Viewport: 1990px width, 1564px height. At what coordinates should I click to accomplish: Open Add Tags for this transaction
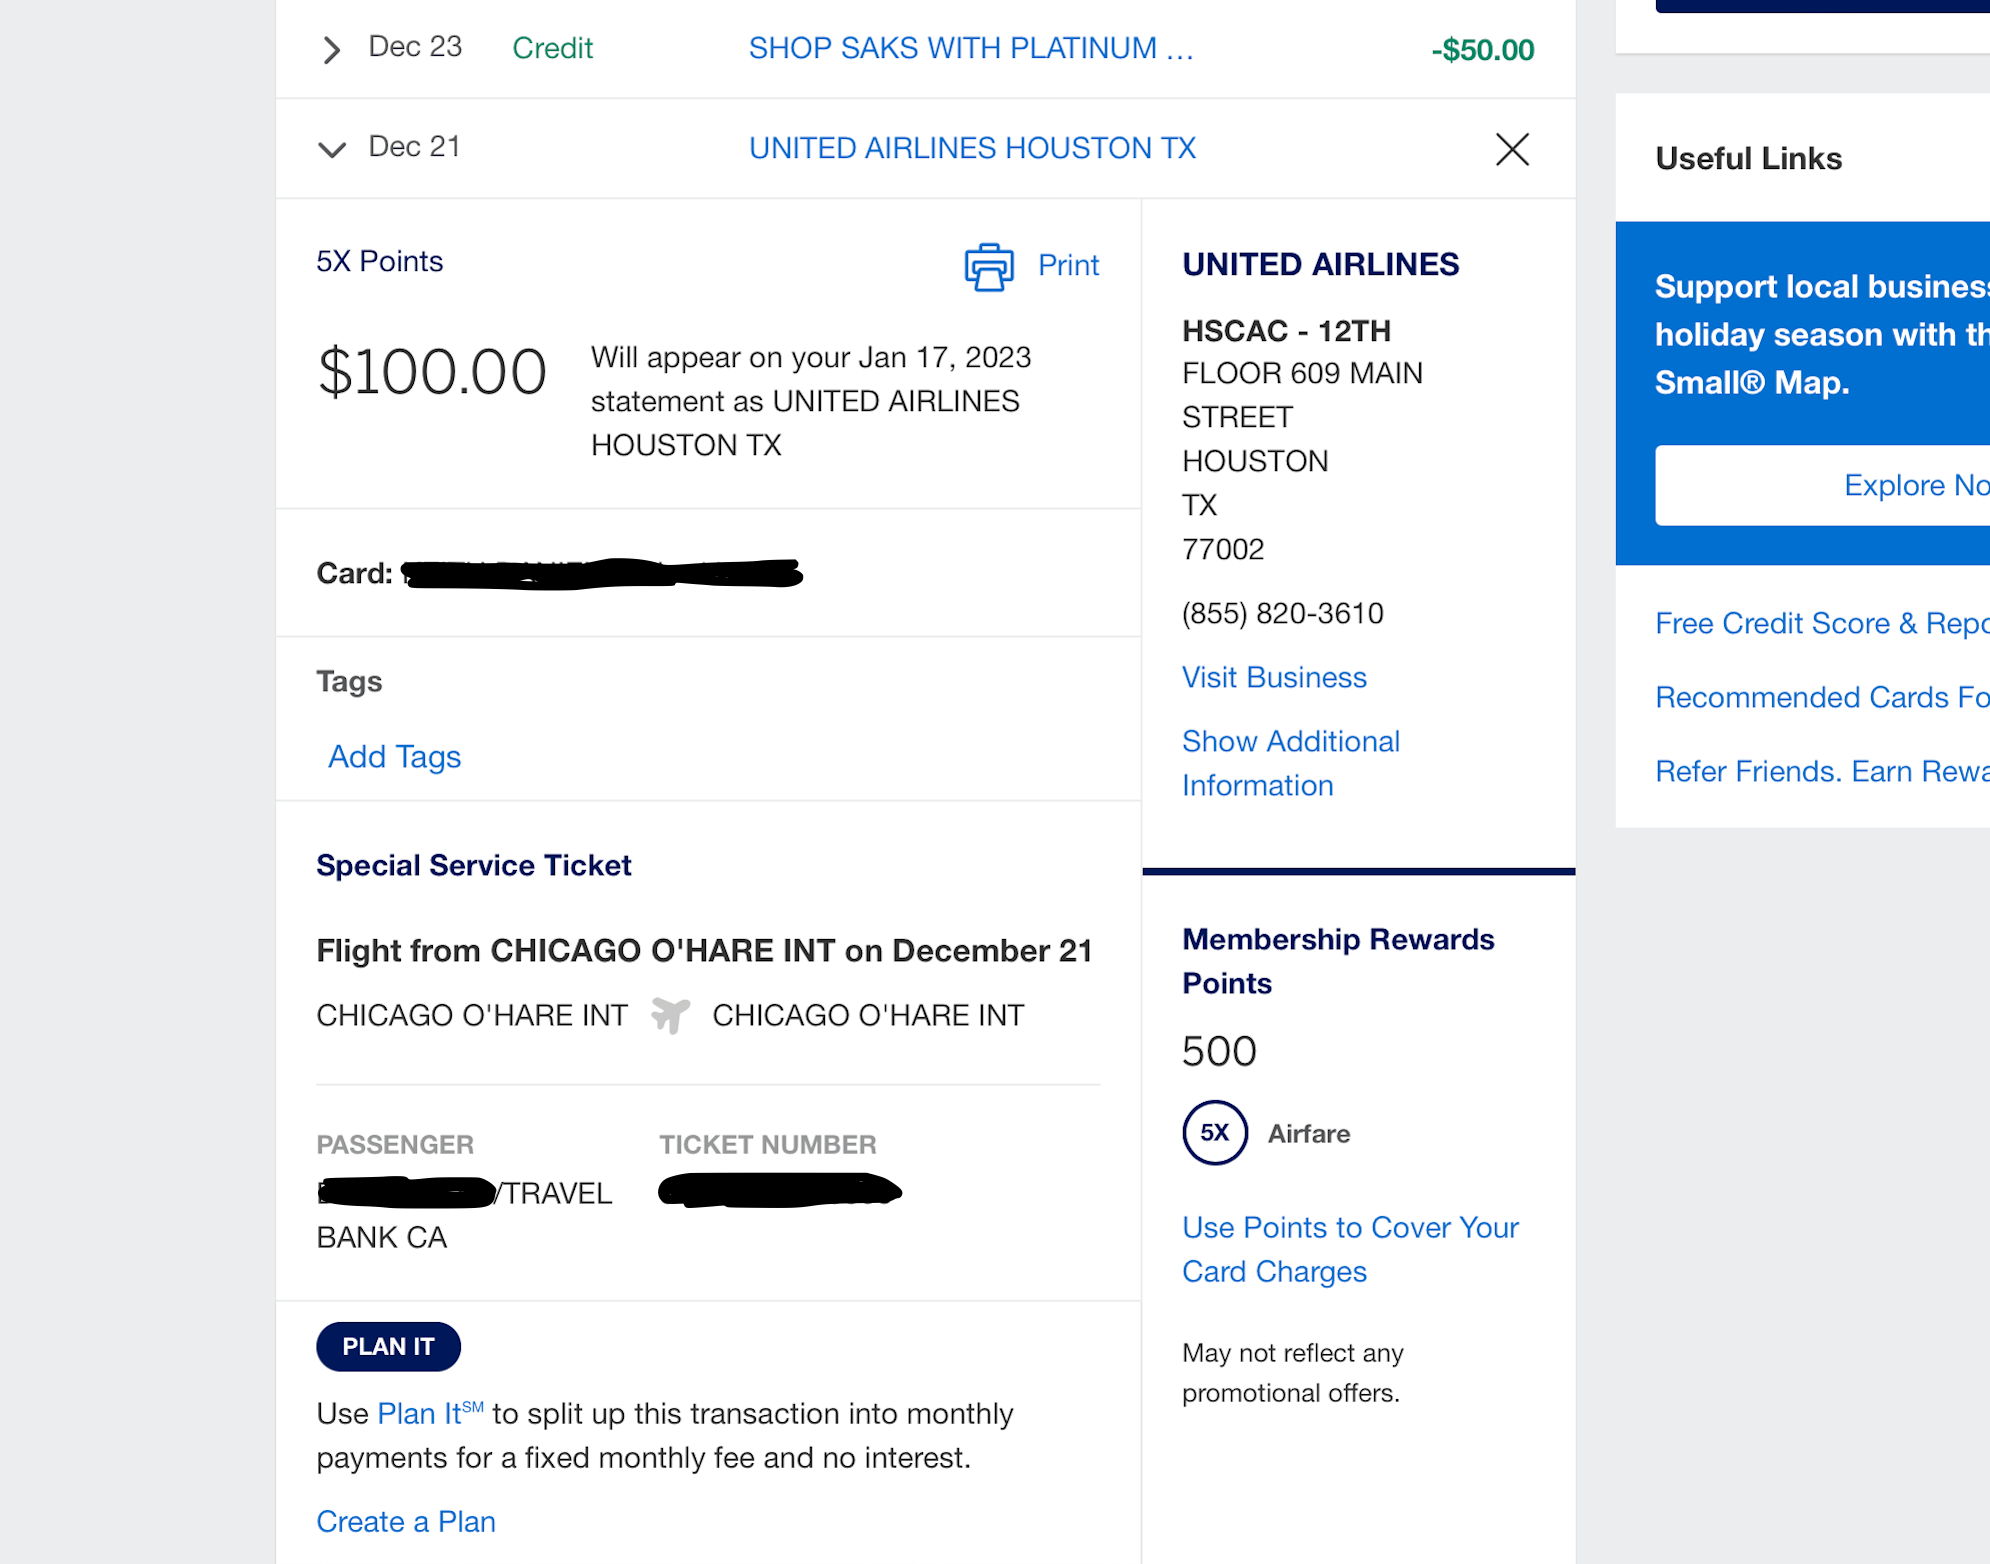tap(393, 756)
